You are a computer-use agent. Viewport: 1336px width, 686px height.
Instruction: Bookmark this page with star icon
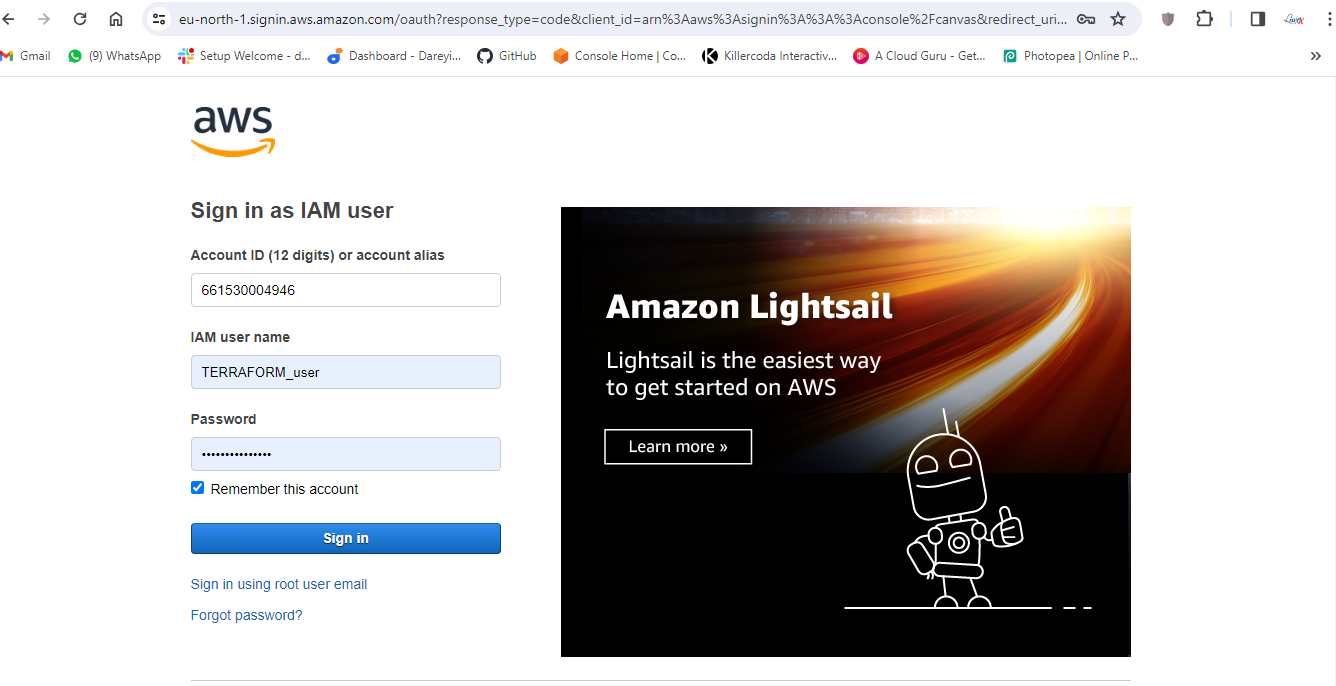click(x=1118, y=19)
